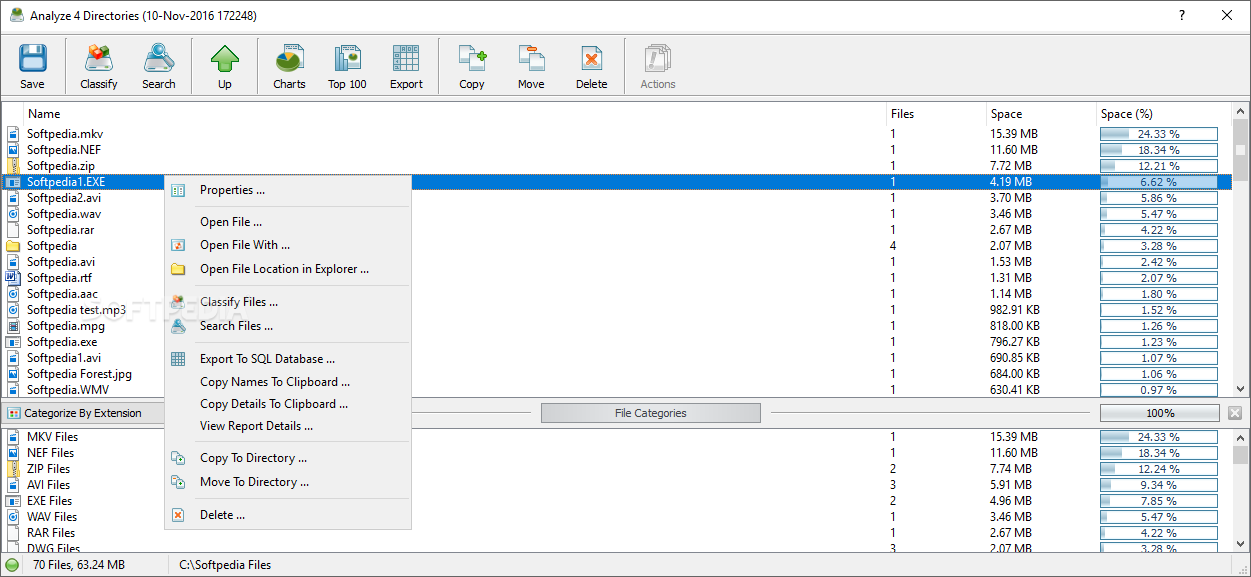Click the 70 Files, 63.24 MB status text
This screenshot has height=577, width=1251.
click(x=79, y=565)
